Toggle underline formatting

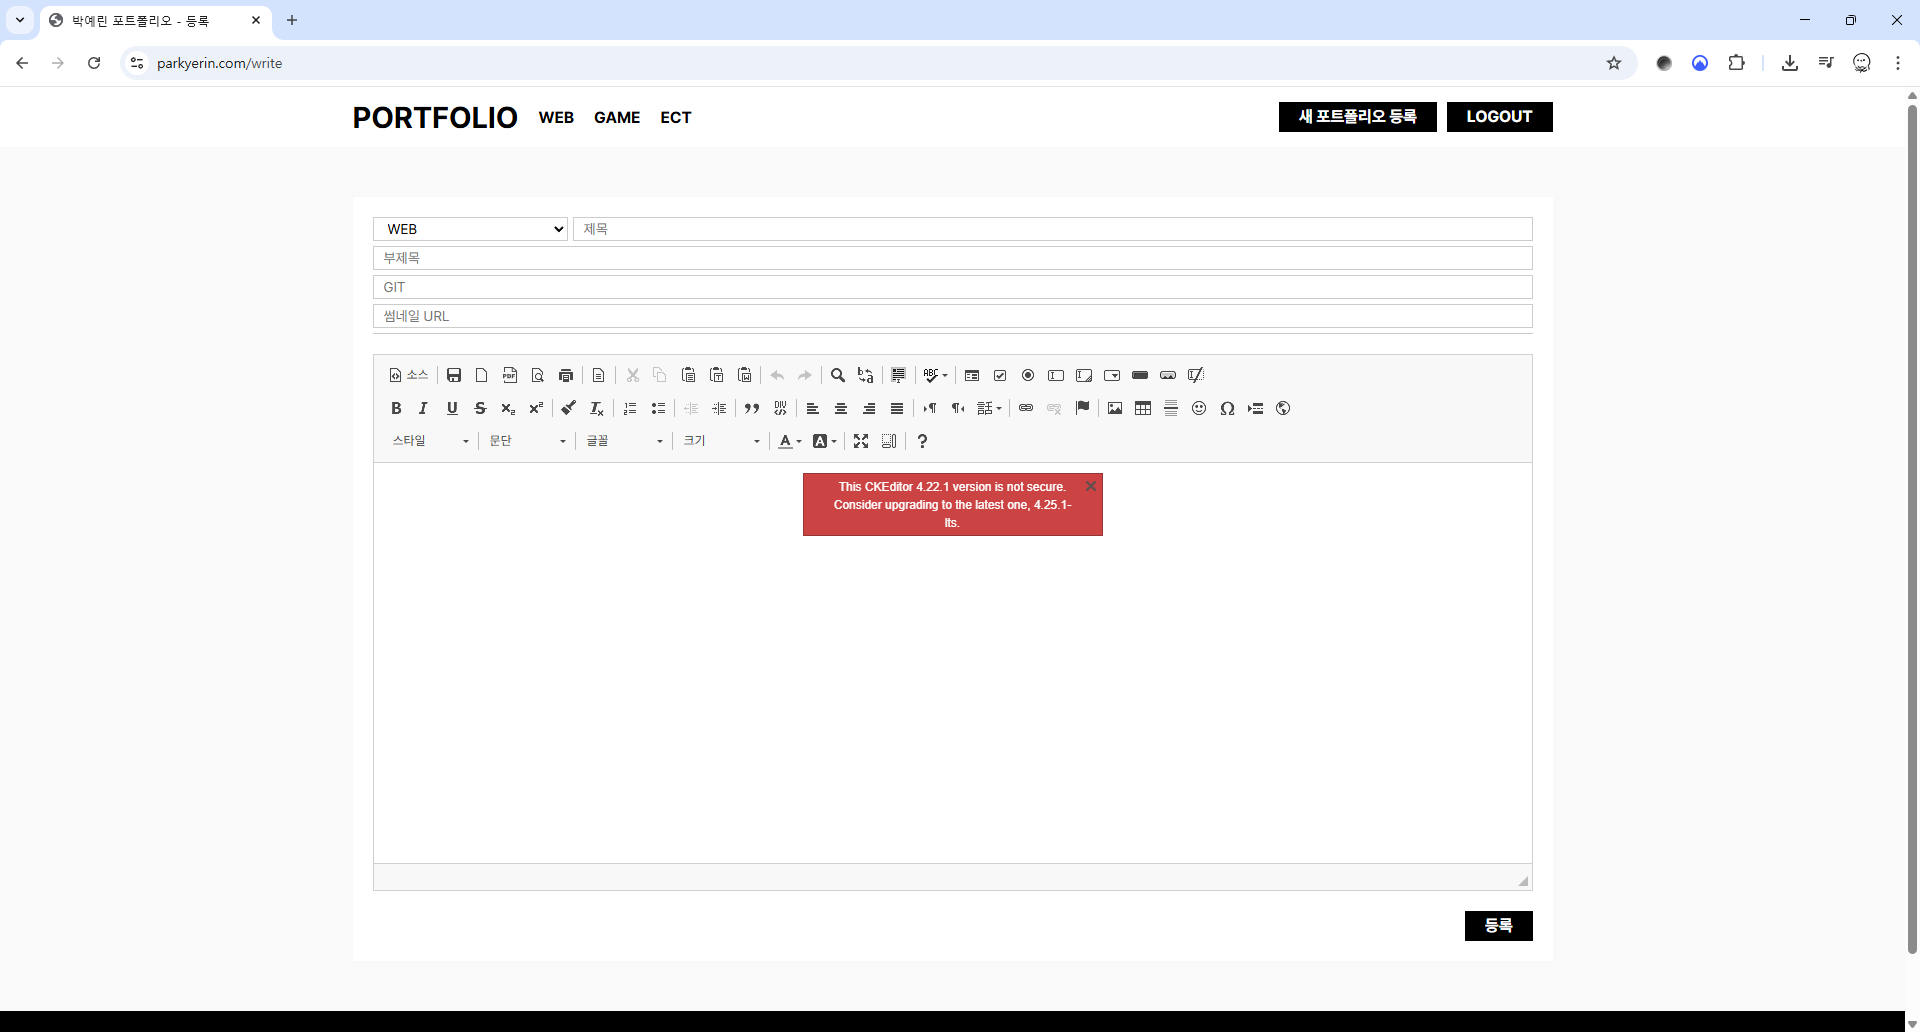click(452, 408)
